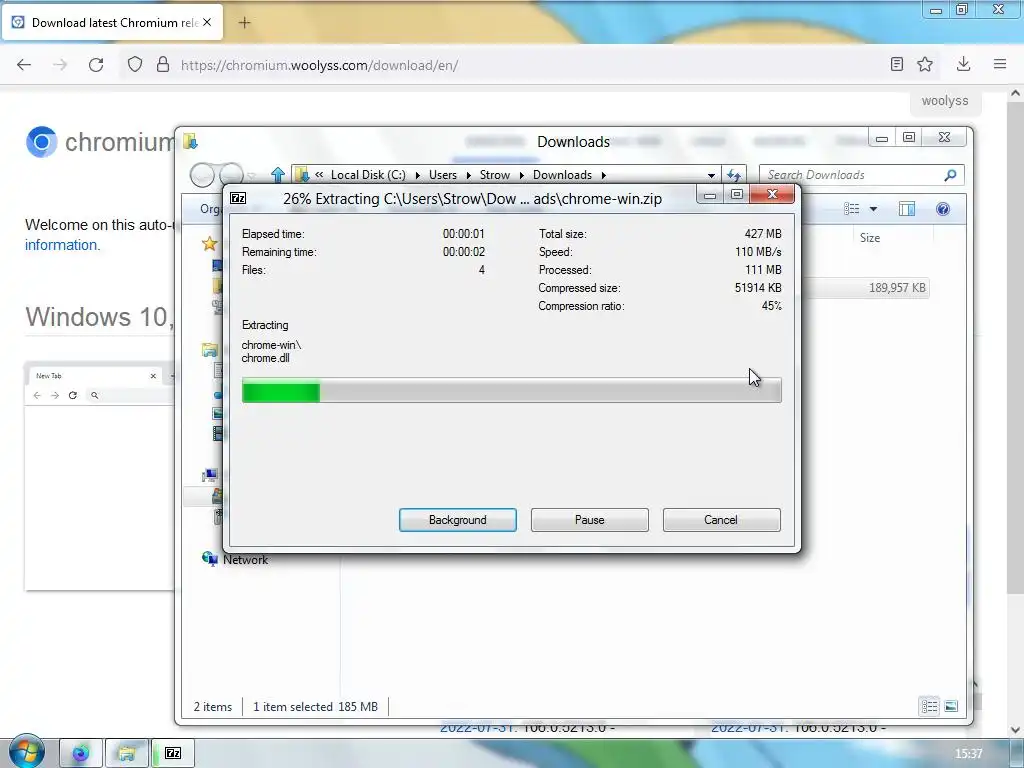Screen dimensions: 1024x768
Task: Click the Chromium browser screenshot thumbnail
Action: click(x=99, y=476)
